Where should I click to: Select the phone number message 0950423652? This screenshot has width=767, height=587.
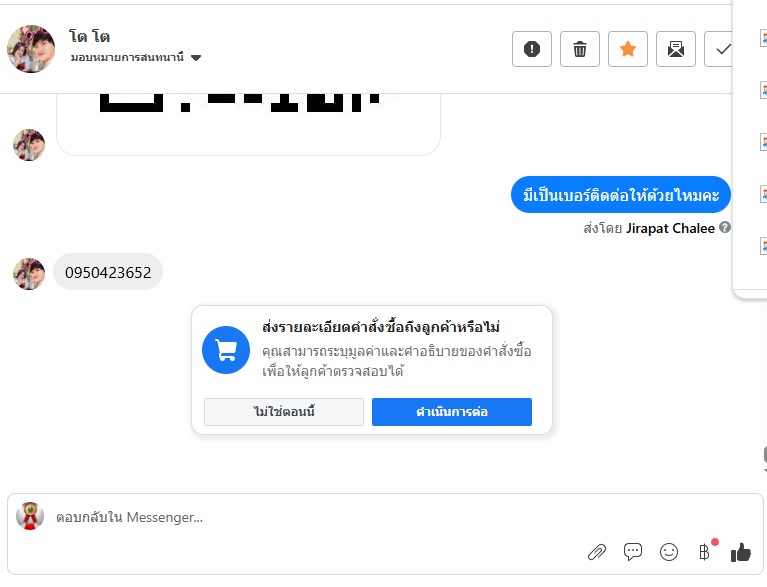pyautogui.click(x=108, y=272)
